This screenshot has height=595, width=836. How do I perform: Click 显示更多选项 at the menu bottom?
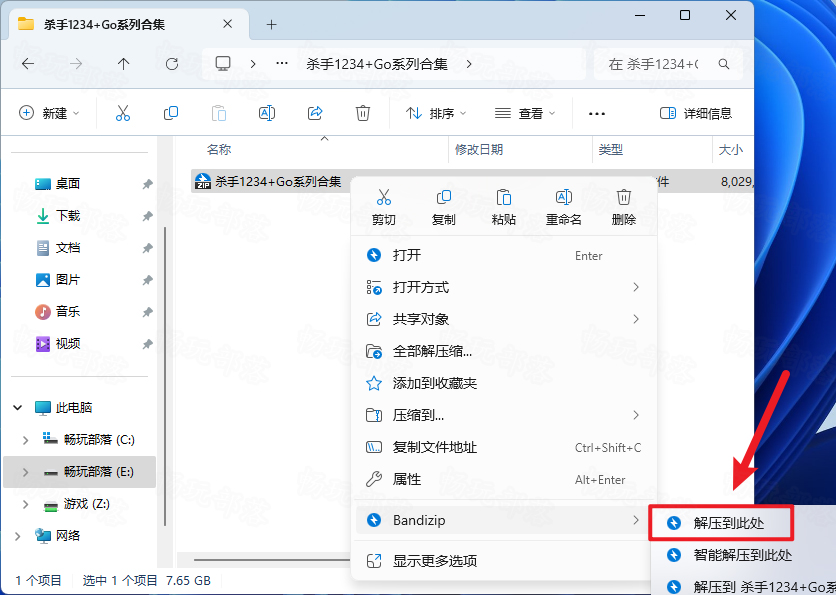503,561
